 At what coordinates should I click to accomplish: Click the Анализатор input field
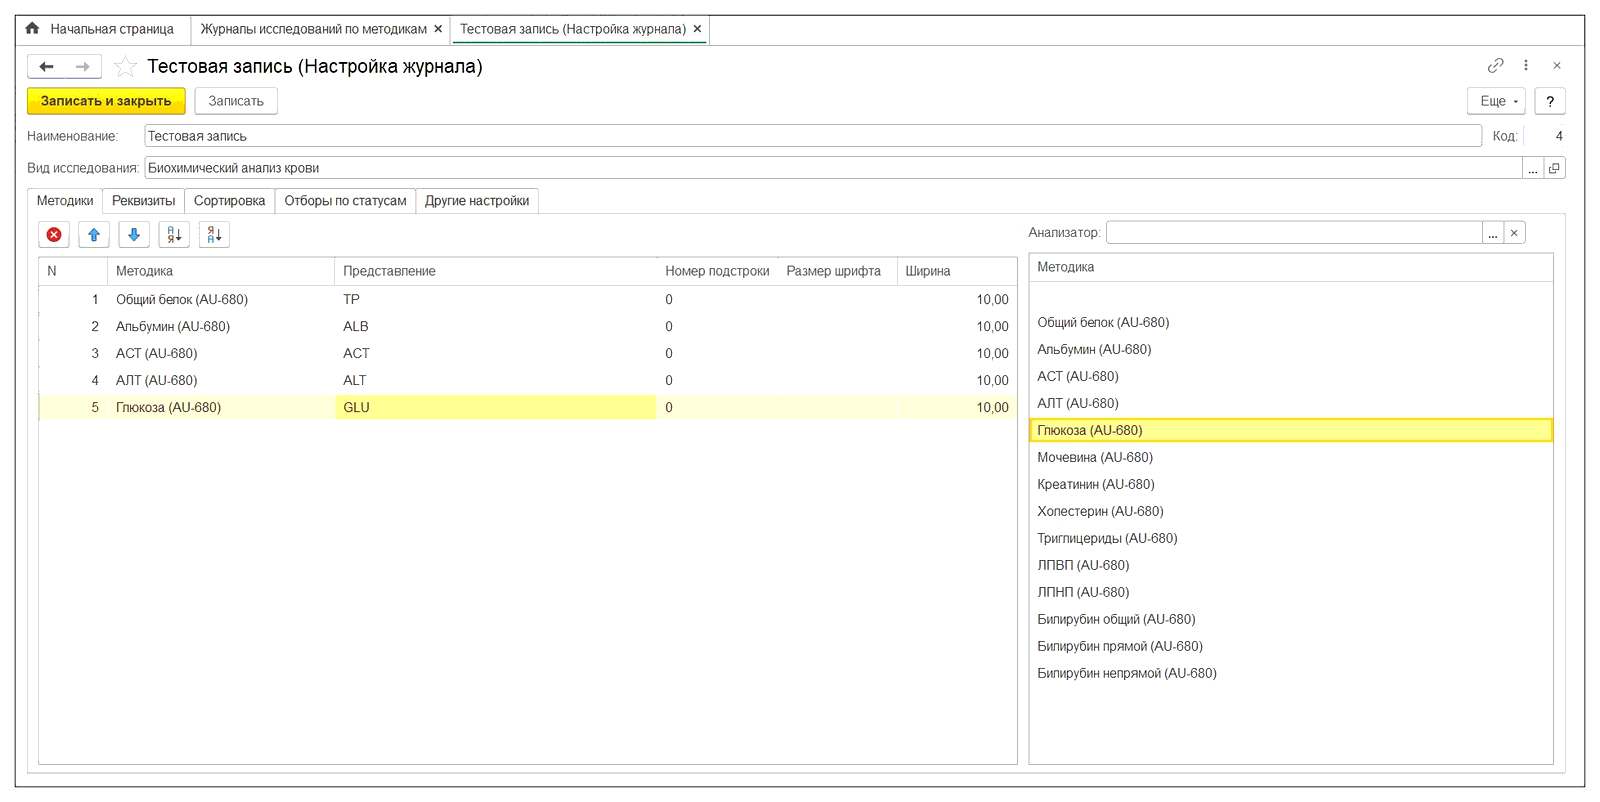(x=1294, y=233)
